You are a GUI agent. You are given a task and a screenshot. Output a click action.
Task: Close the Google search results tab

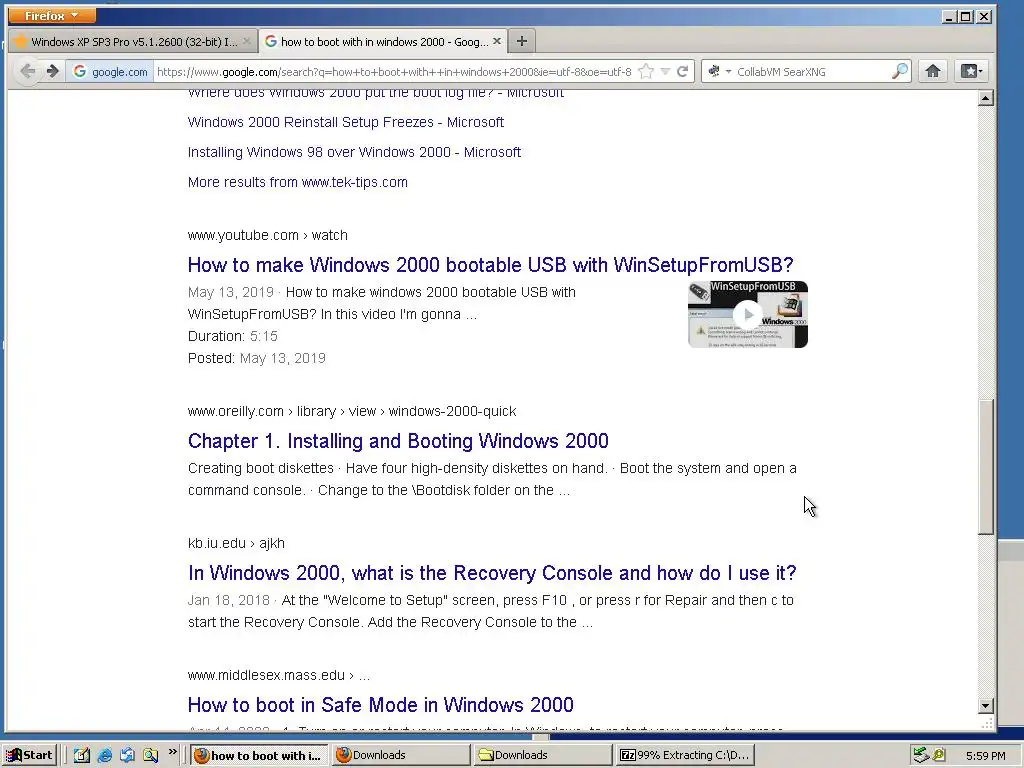pyautogui.click(x=497, y=41)
